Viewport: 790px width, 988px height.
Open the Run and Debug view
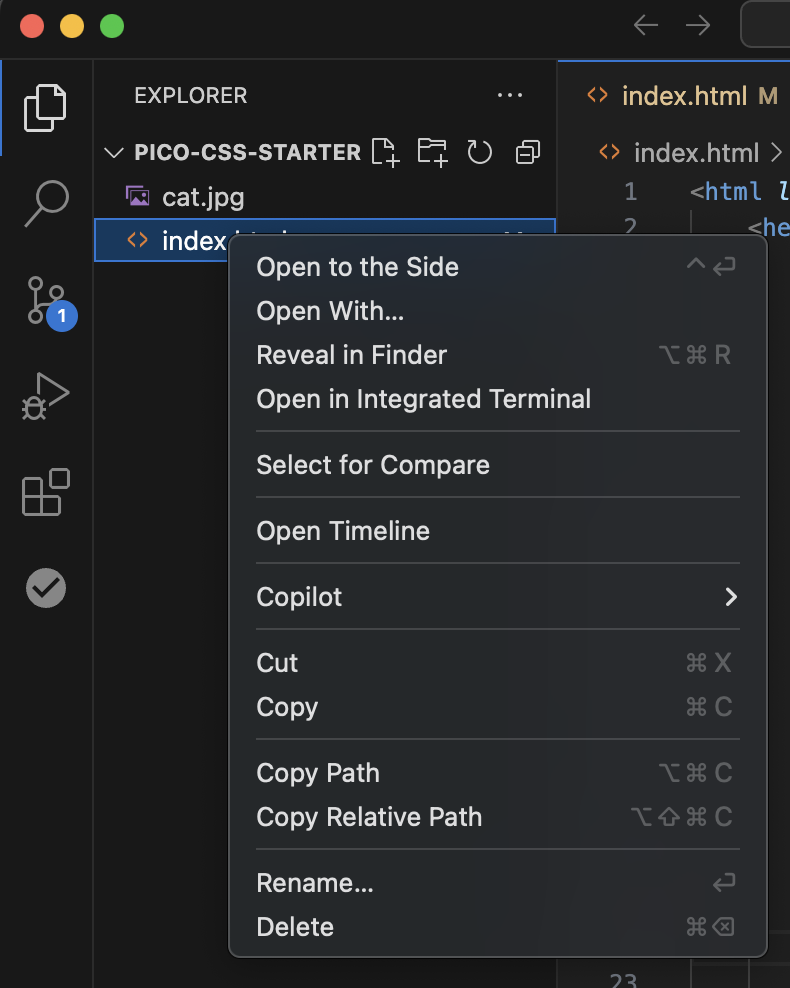click(46, 395)
